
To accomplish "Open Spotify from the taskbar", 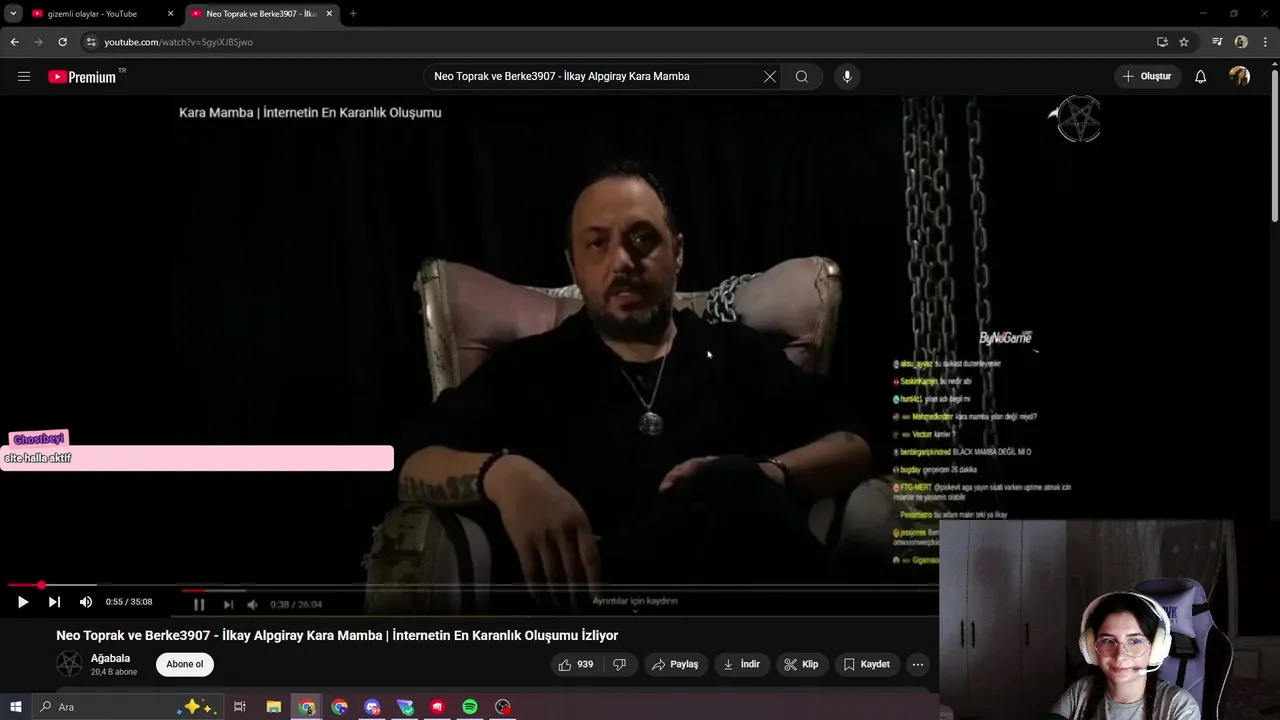I will pos(470,707).
